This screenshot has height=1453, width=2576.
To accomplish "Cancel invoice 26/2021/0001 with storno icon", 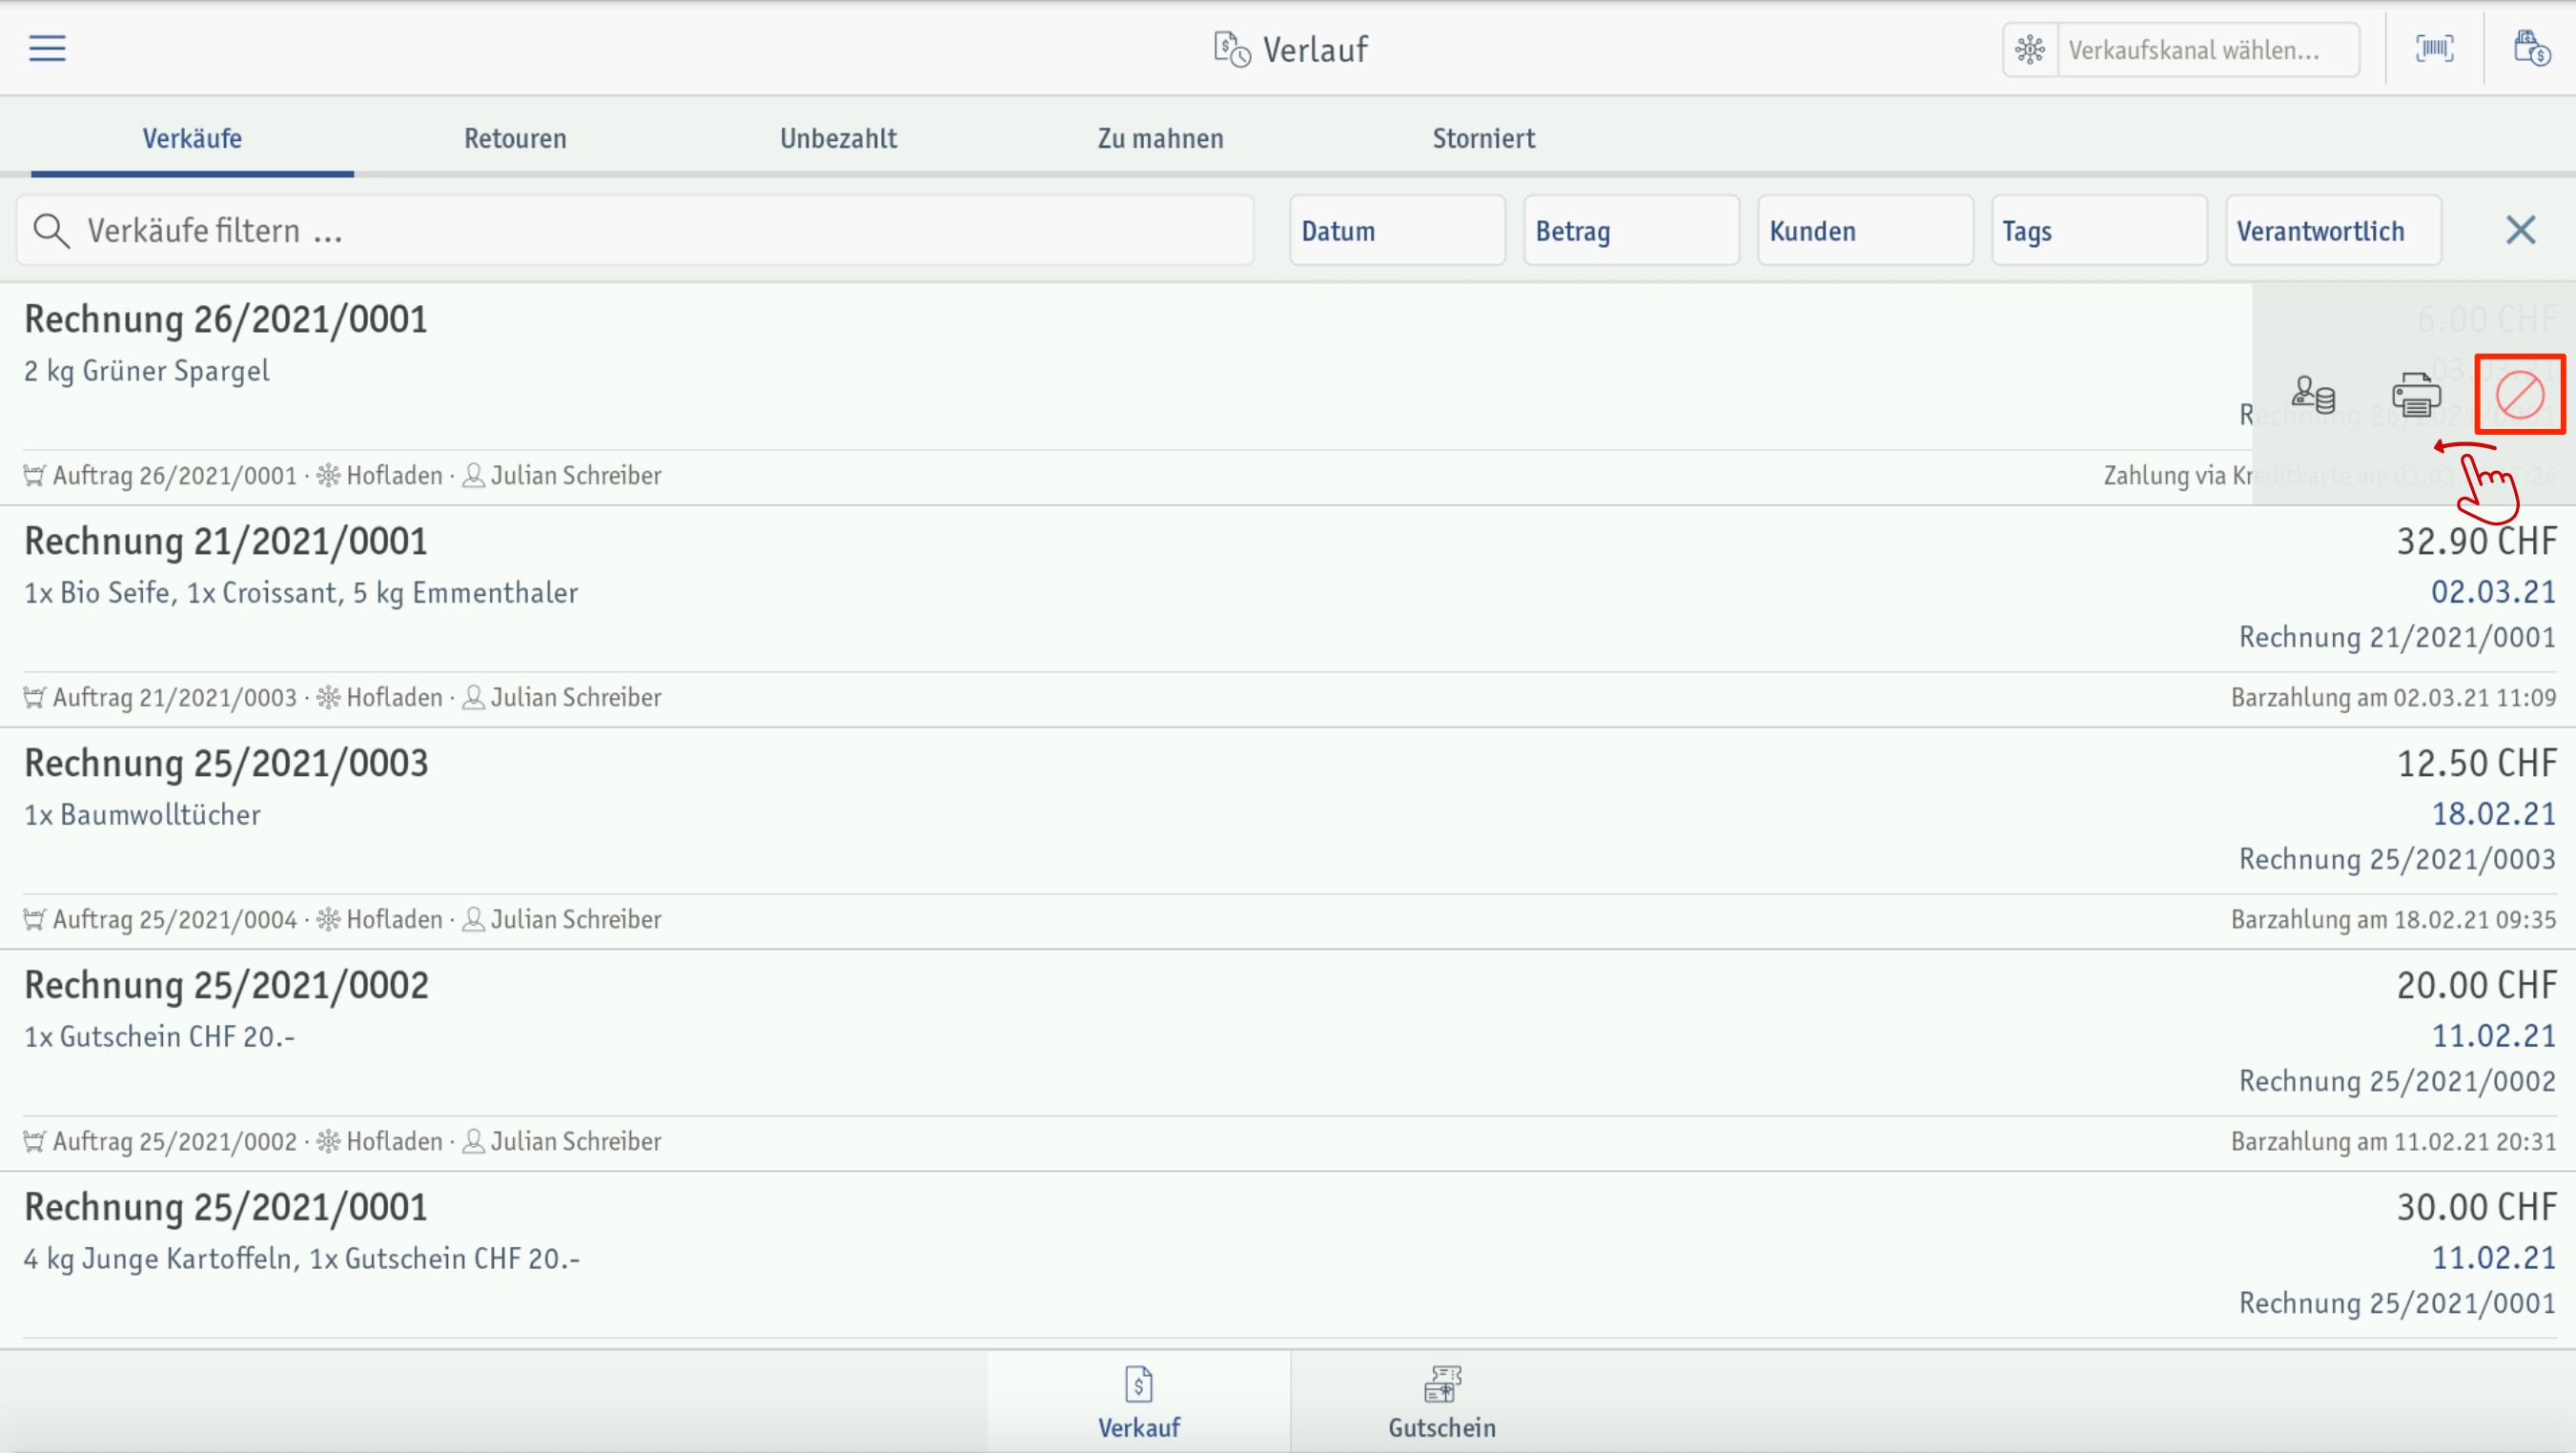I will [x=2520, y=394].
